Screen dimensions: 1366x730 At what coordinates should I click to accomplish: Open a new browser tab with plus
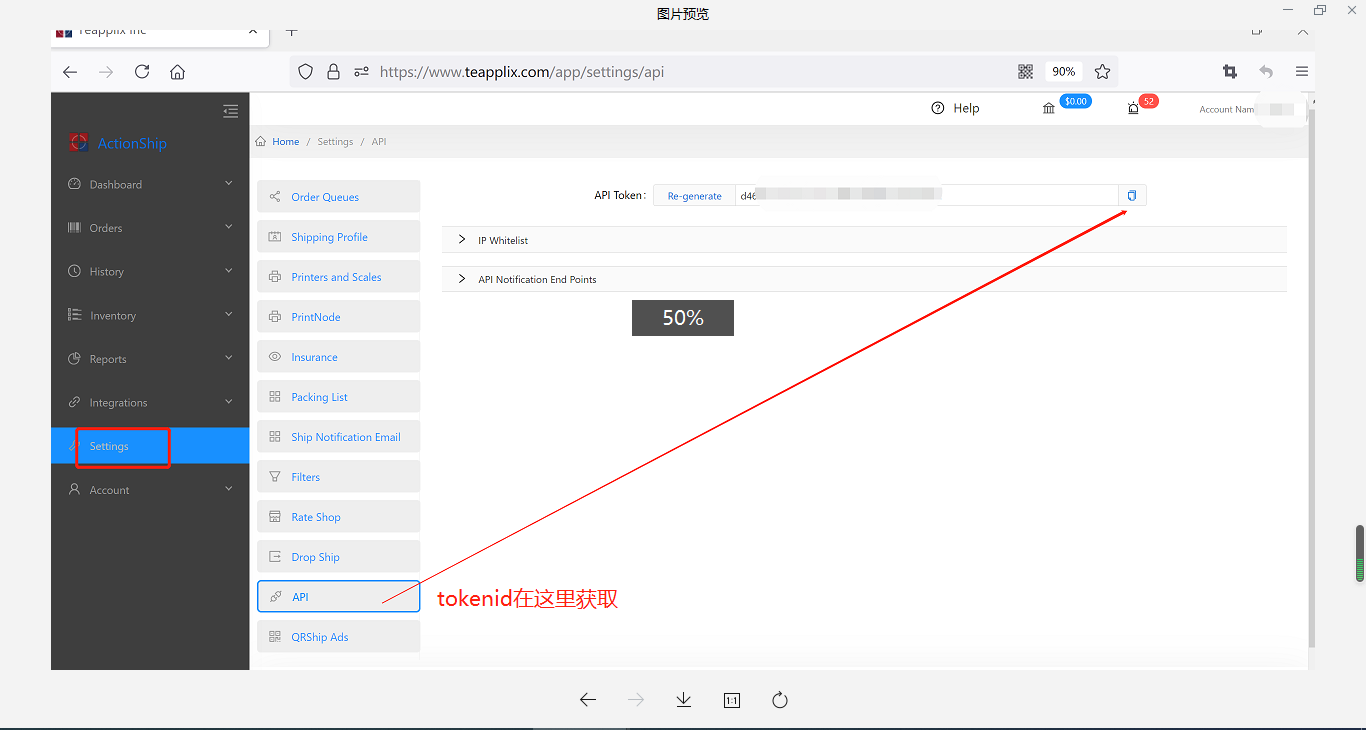(292, 31)
